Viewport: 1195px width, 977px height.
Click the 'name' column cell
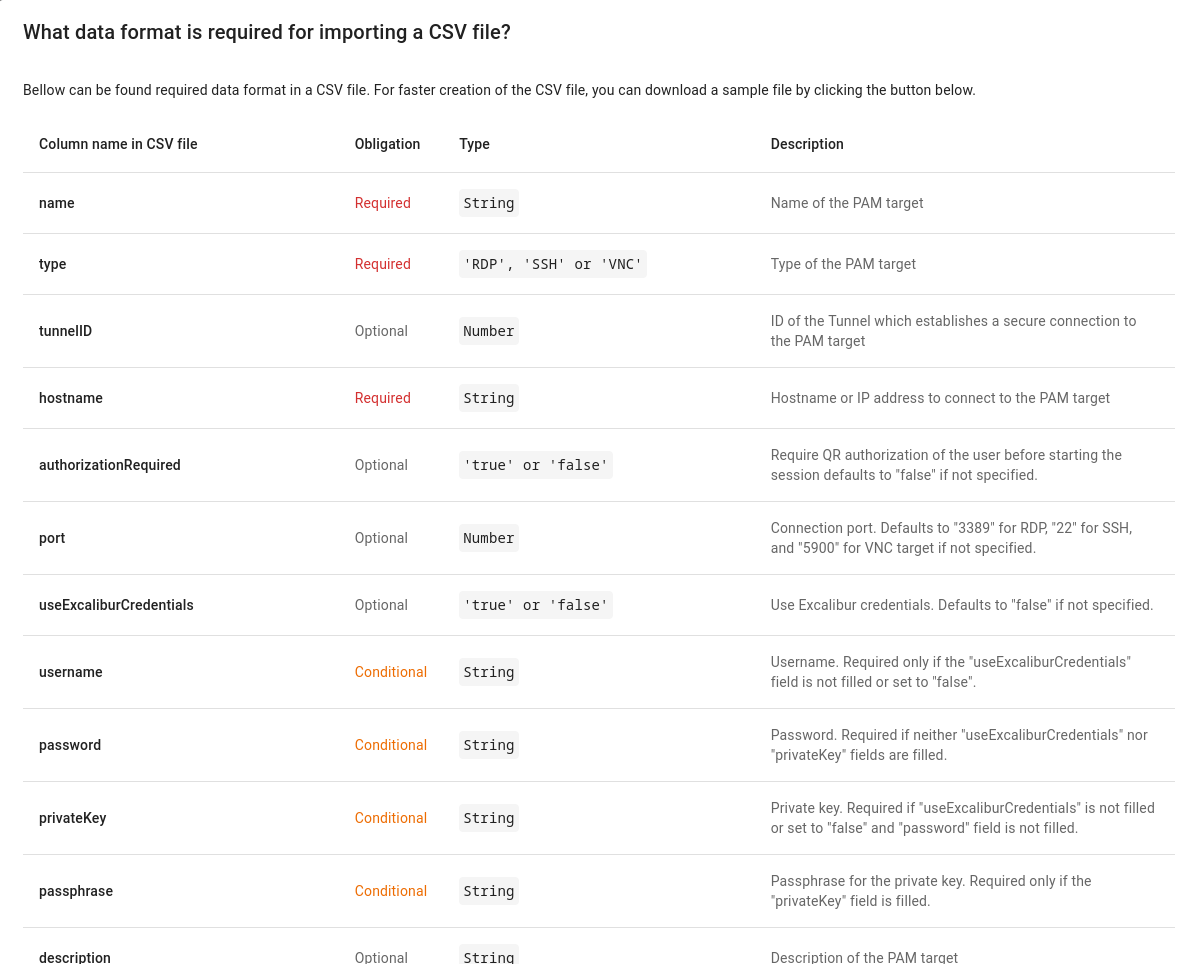coord(57,203)
